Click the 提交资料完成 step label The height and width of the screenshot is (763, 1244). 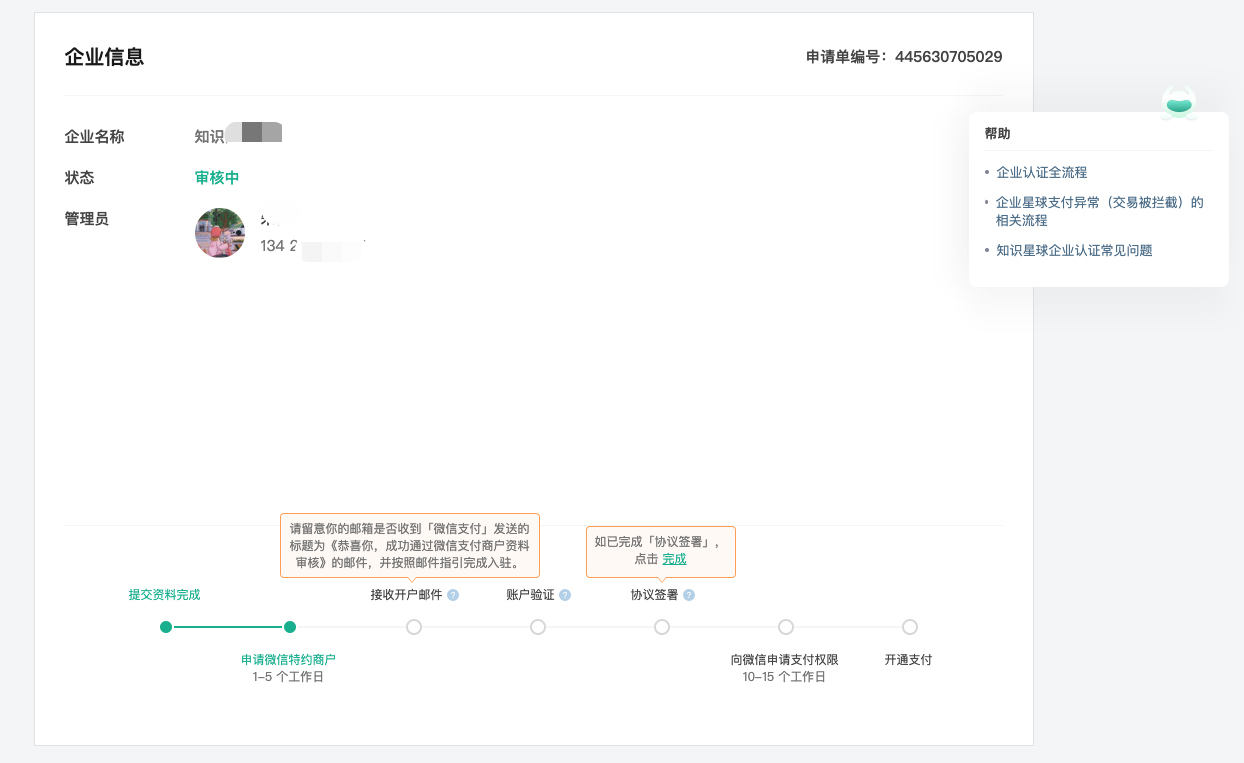pos(164,595)
